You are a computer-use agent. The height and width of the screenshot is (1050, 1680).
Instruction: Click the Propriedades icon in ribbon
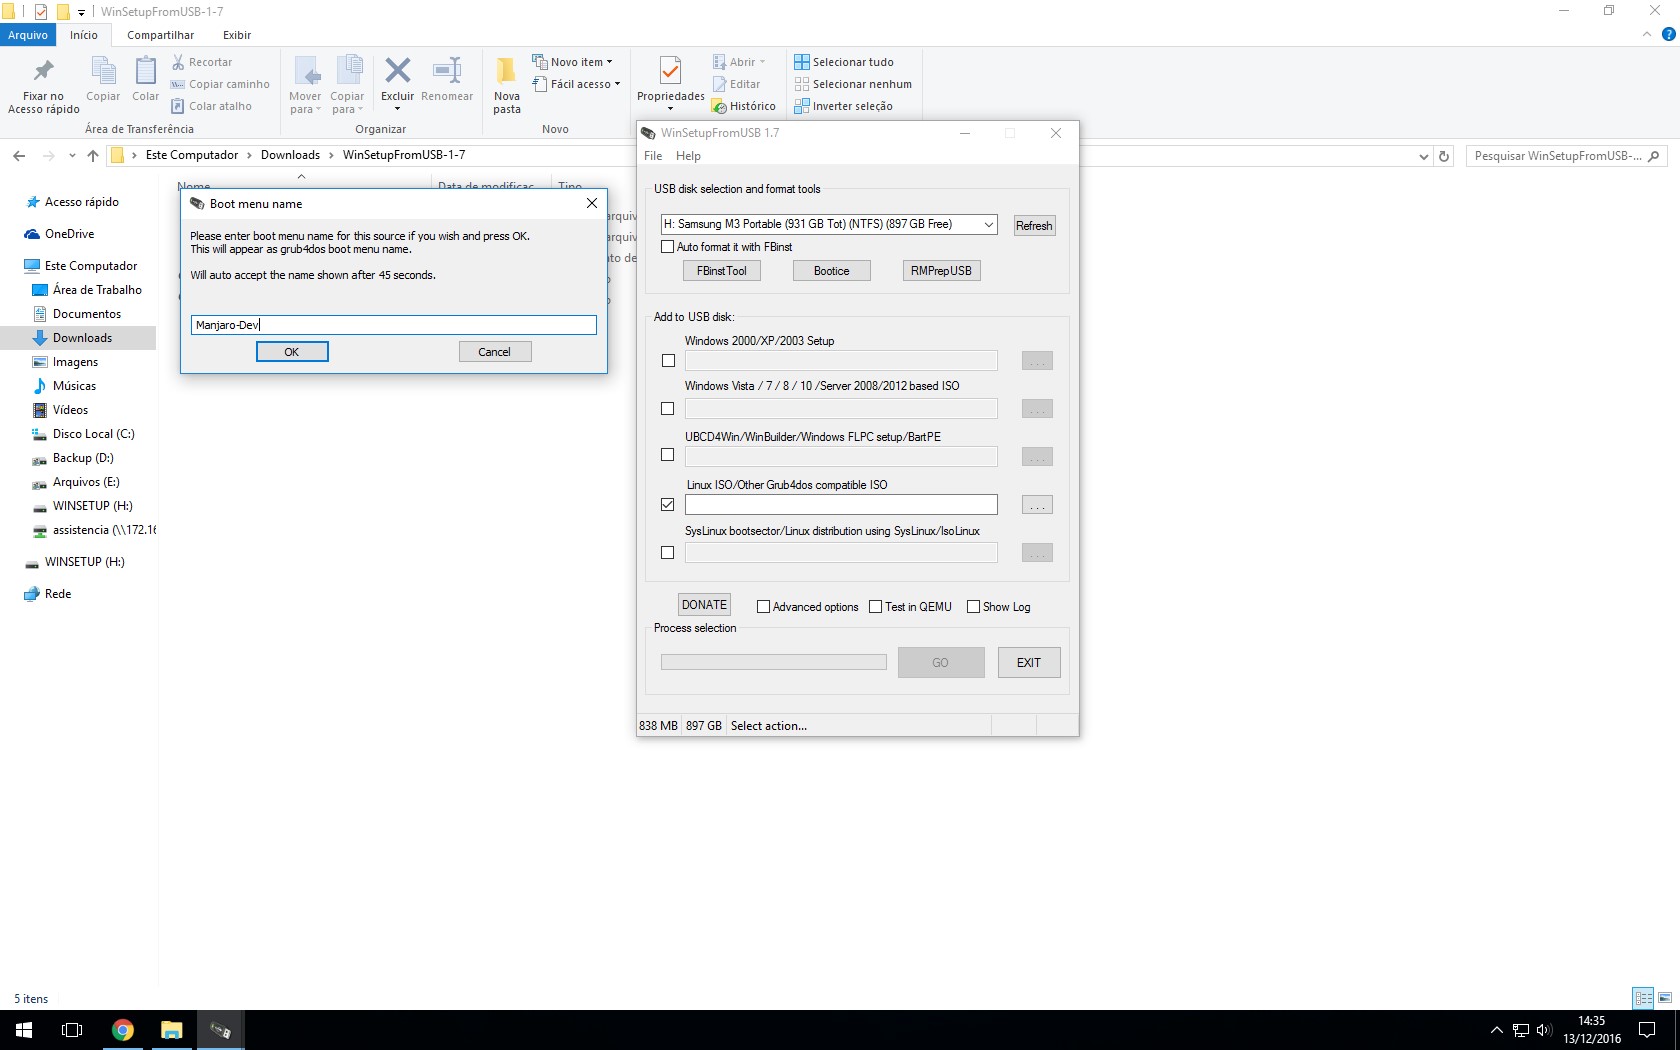point(670,71)
